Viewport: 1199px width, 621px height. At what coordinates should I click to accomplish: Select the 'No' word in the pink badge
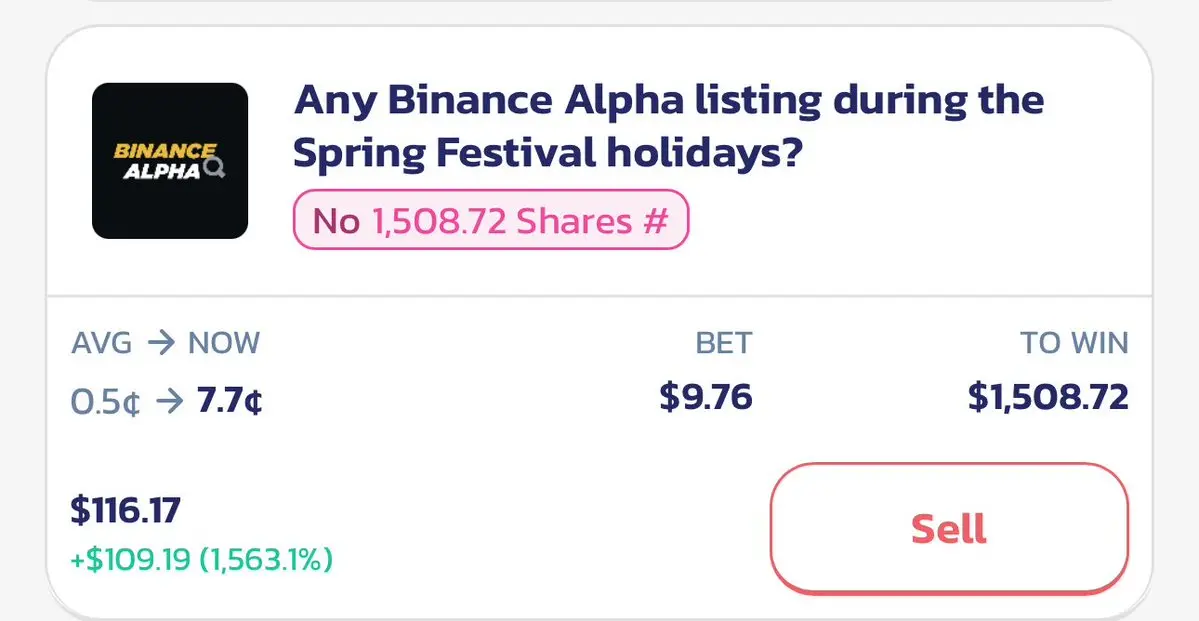(336, 220)
